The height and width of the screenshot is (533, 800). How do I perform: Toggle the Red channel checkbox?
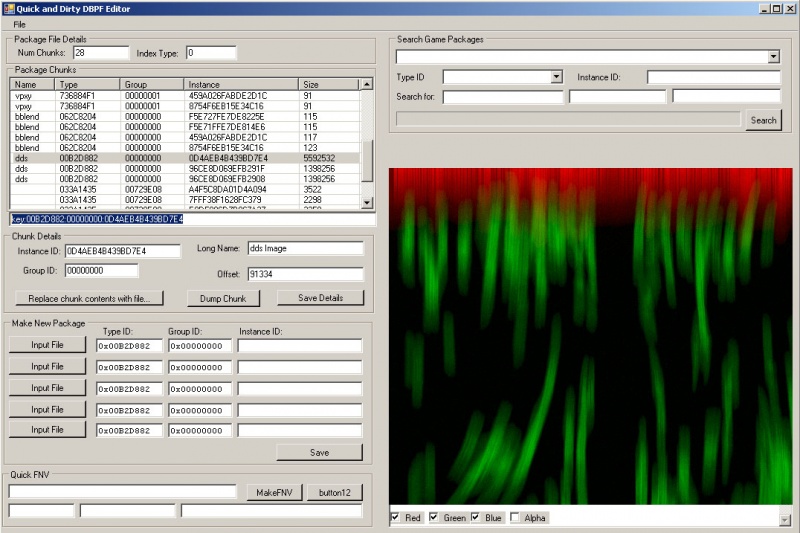(396, 517)
